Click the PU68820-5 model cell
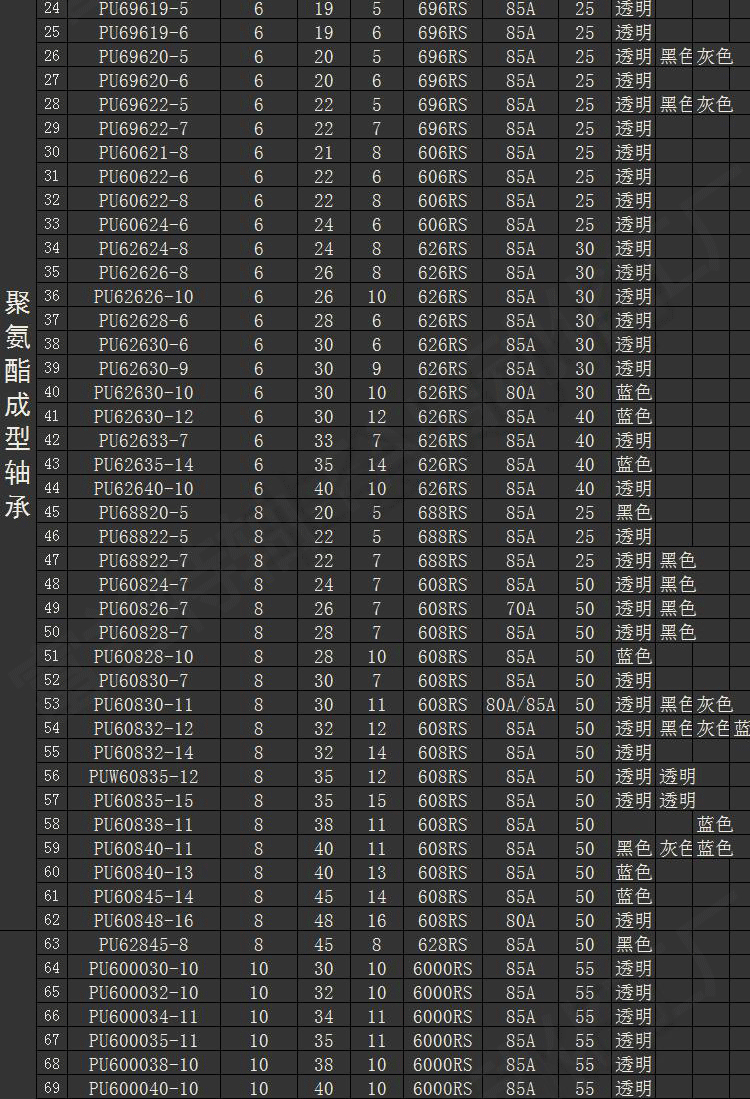750x1099 pixels. [x=143, y=513]
